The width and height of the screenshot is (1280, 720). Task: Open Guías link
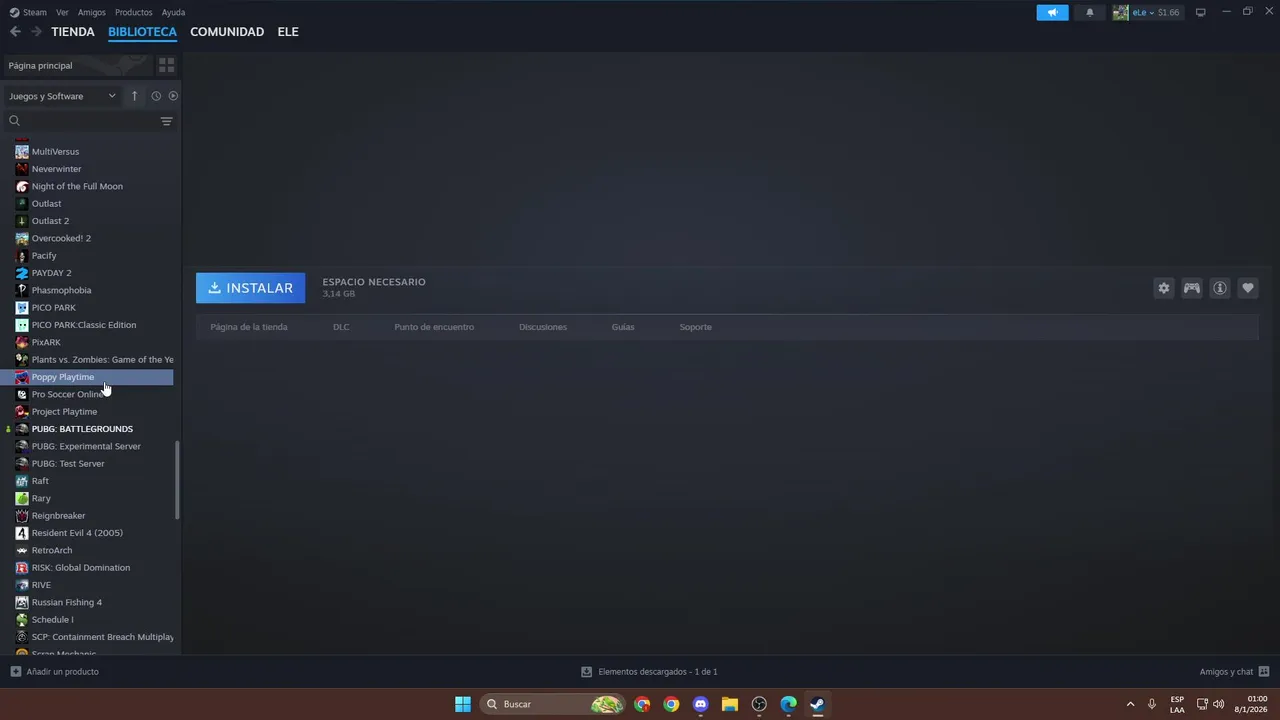[x=623, y=327]
